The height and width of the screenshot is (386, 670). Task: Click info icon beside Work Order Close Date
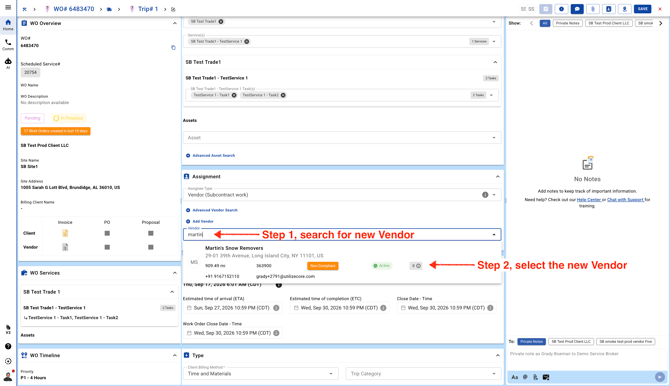coord(276,333)
